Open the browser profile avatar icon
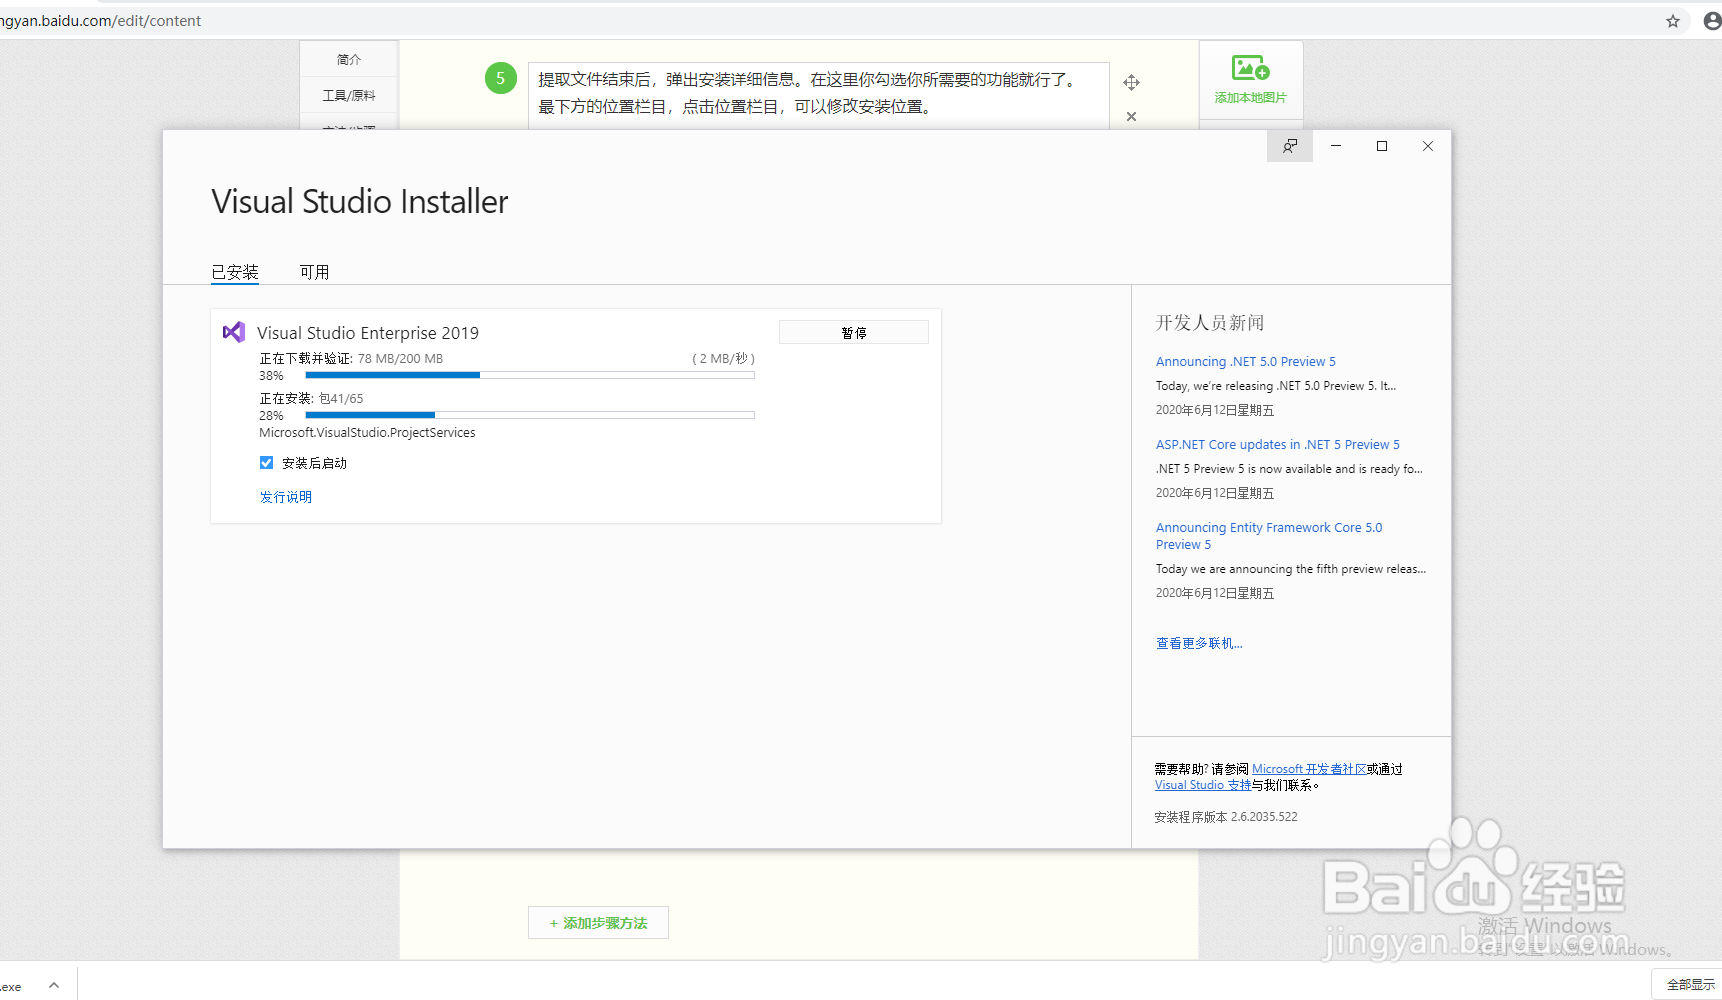Viewport: 1722px width, 1000px height. (x=1712, y=21)
